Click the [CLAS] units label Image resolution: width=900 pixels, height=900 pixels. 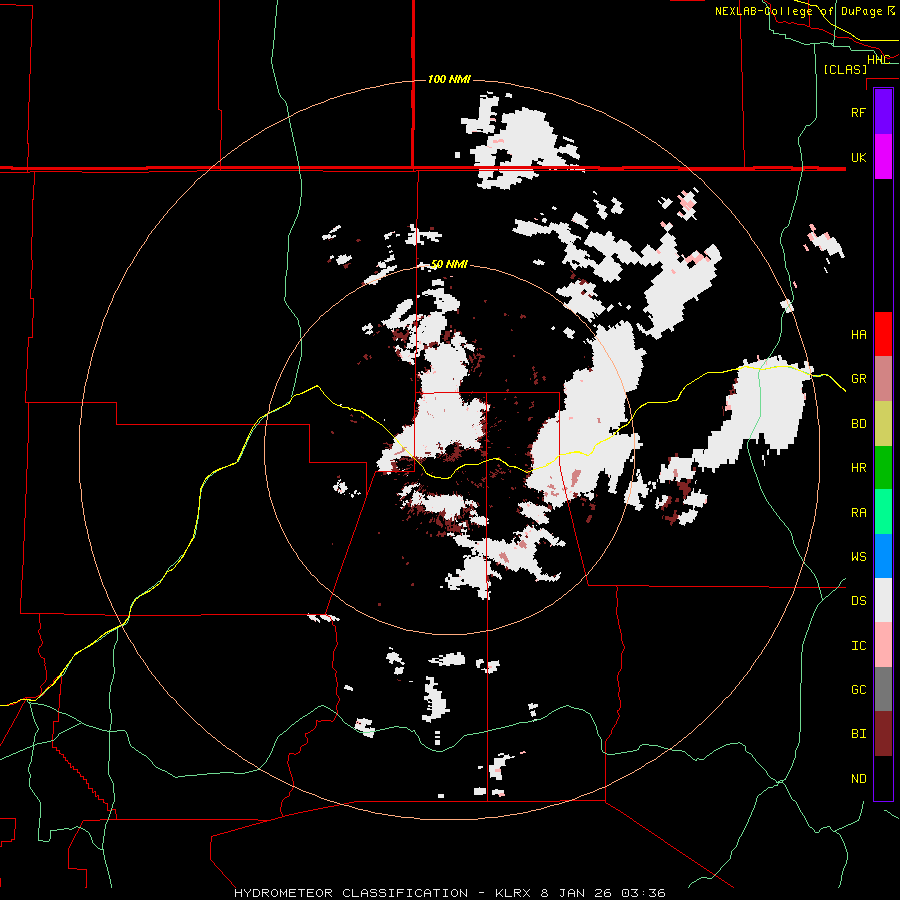point(845,69)
